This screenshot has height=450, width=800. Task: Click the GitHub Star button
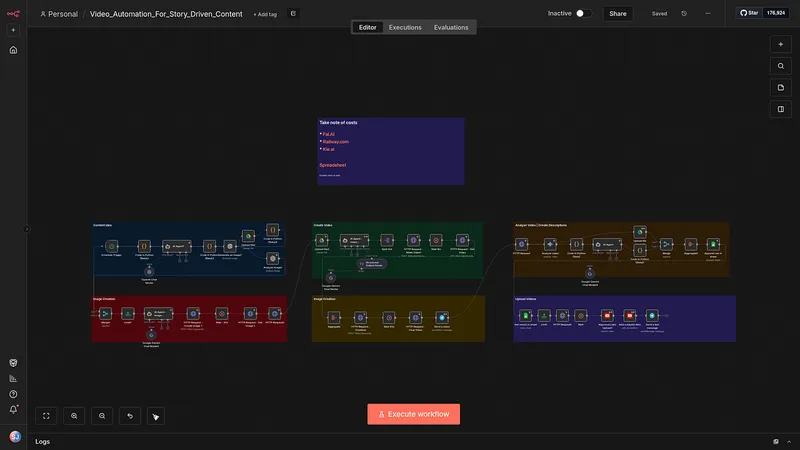pyautogui.click(x=749, y=13)
